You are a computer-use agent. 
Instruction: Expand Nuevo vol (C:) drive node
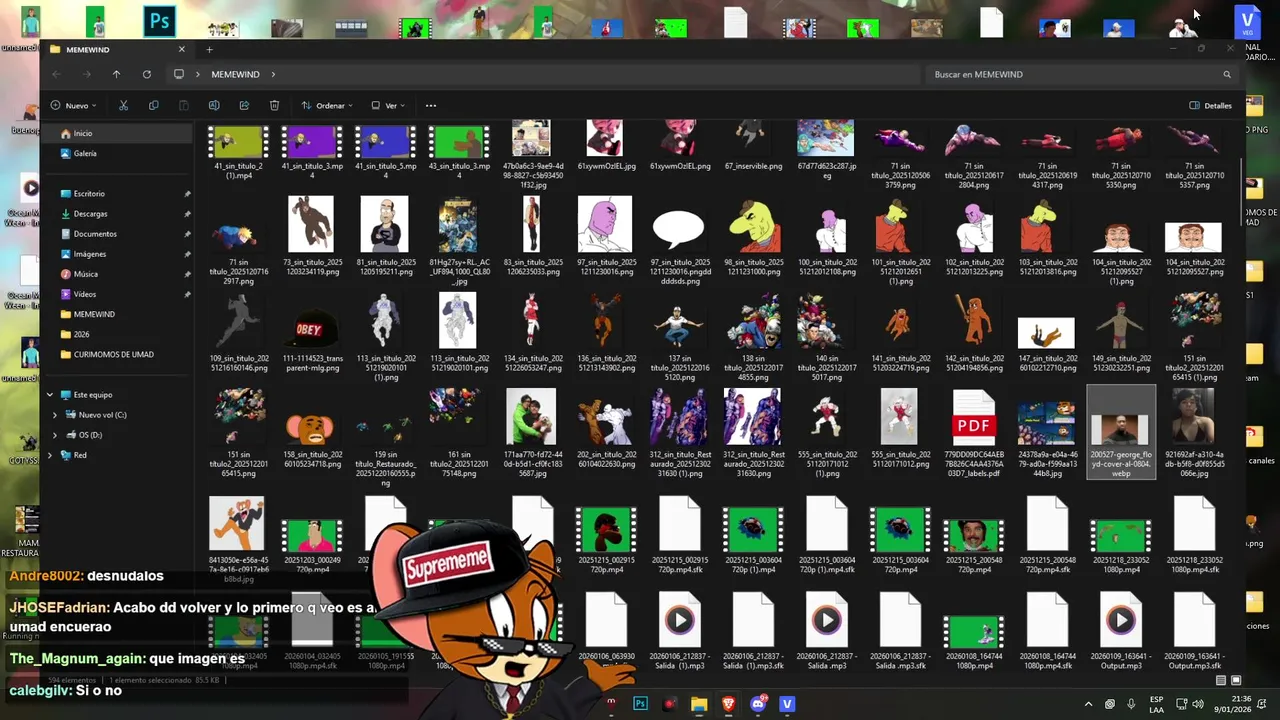pos(55,415)
